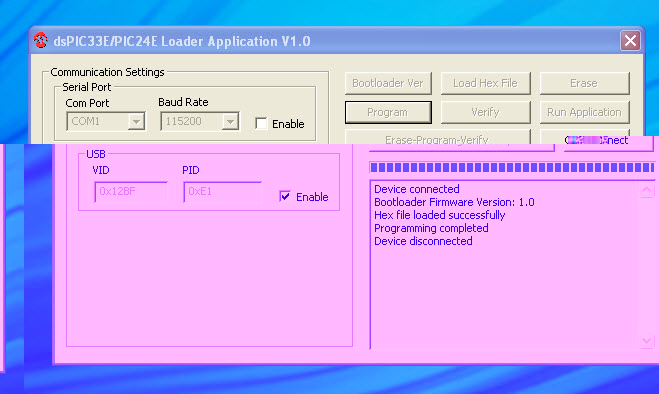This screenshot has width=659, height=394.
Task: Click the Load Hex File button
Action: tap(485, 83)
